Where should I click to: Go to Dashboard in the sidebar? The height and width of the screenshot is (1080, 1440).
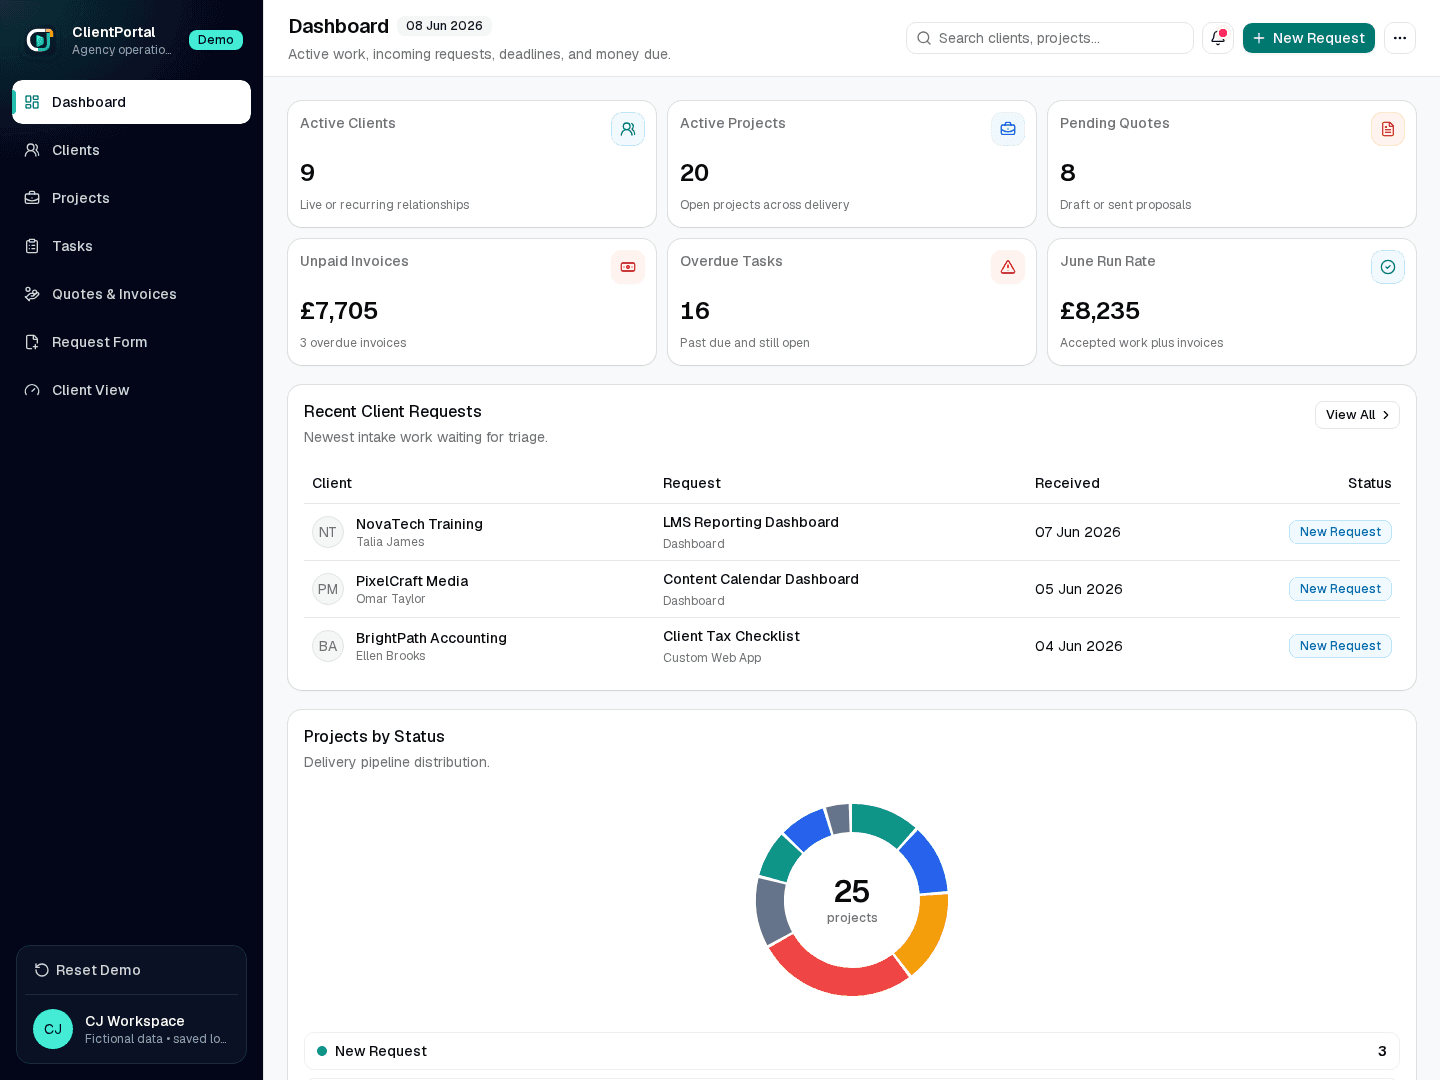click(131, 102)
